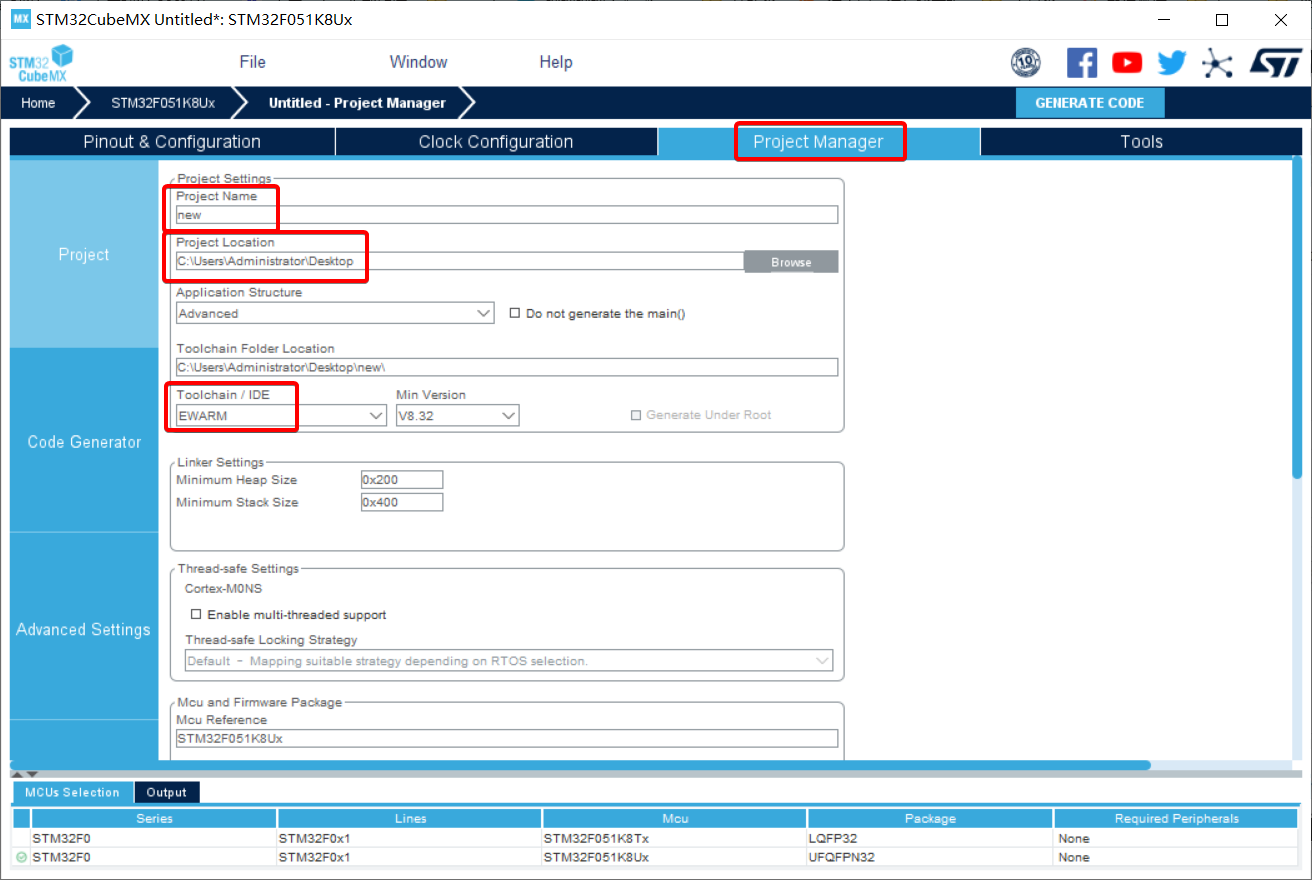Click the ST logo icon
Screen dimensions: 1312x880
click(1275, 63)
